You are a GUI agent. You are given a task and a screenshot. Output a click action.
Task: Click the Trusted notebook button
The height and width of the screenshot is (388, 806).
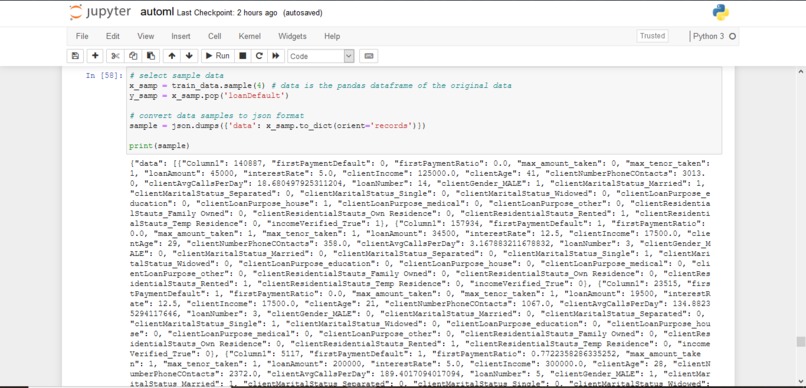(652, 36)
